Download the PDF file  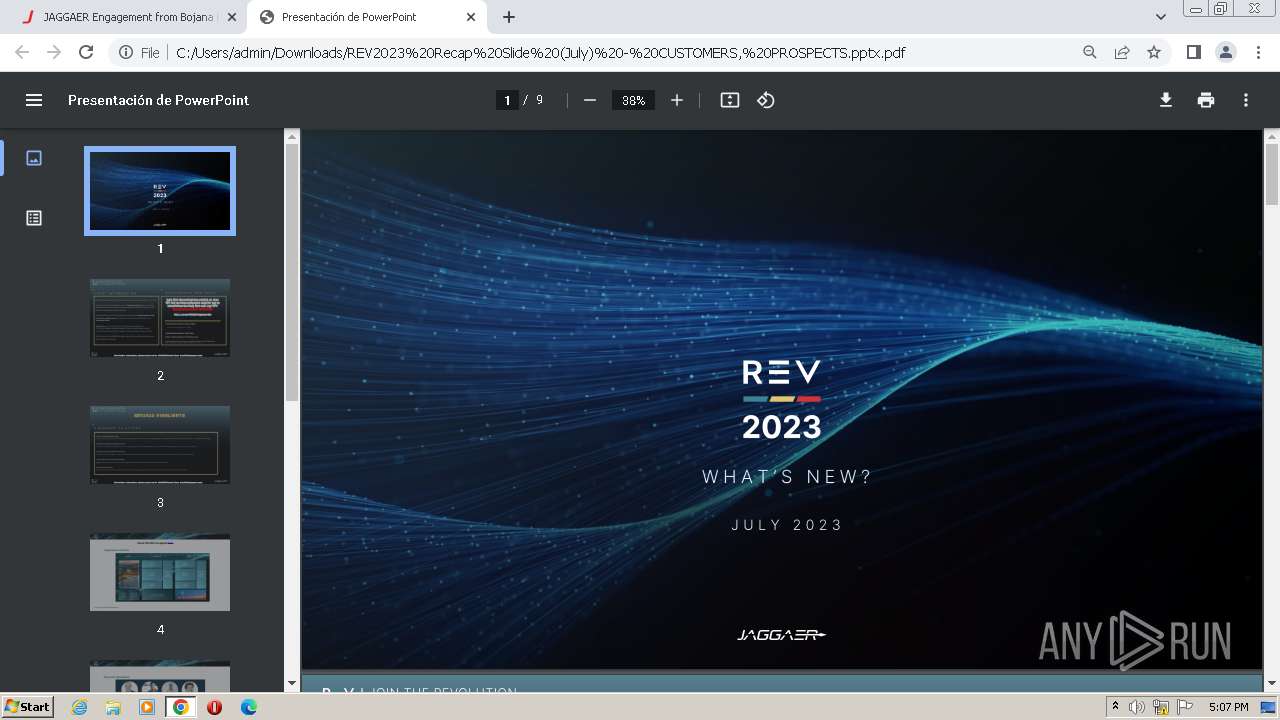pyautogui.click(x=1166, y=100)
